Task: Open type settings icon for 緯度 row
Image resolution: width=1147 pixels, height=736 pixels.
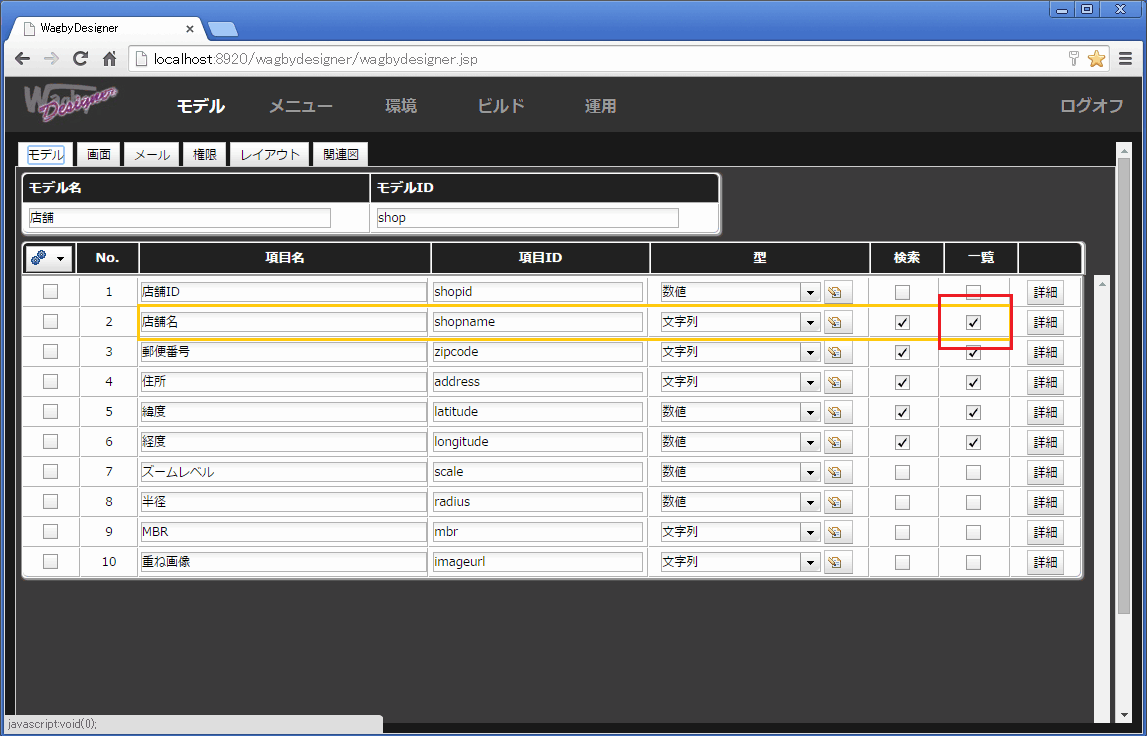Action: (838, 413)
